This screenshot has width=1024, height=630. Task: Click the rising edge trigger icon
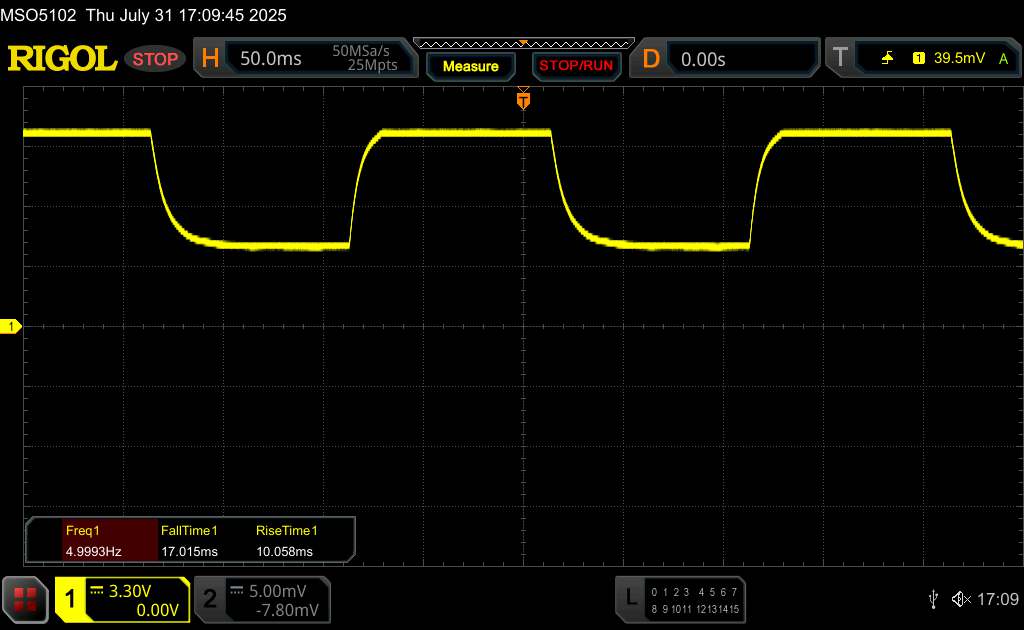[887, 58]
